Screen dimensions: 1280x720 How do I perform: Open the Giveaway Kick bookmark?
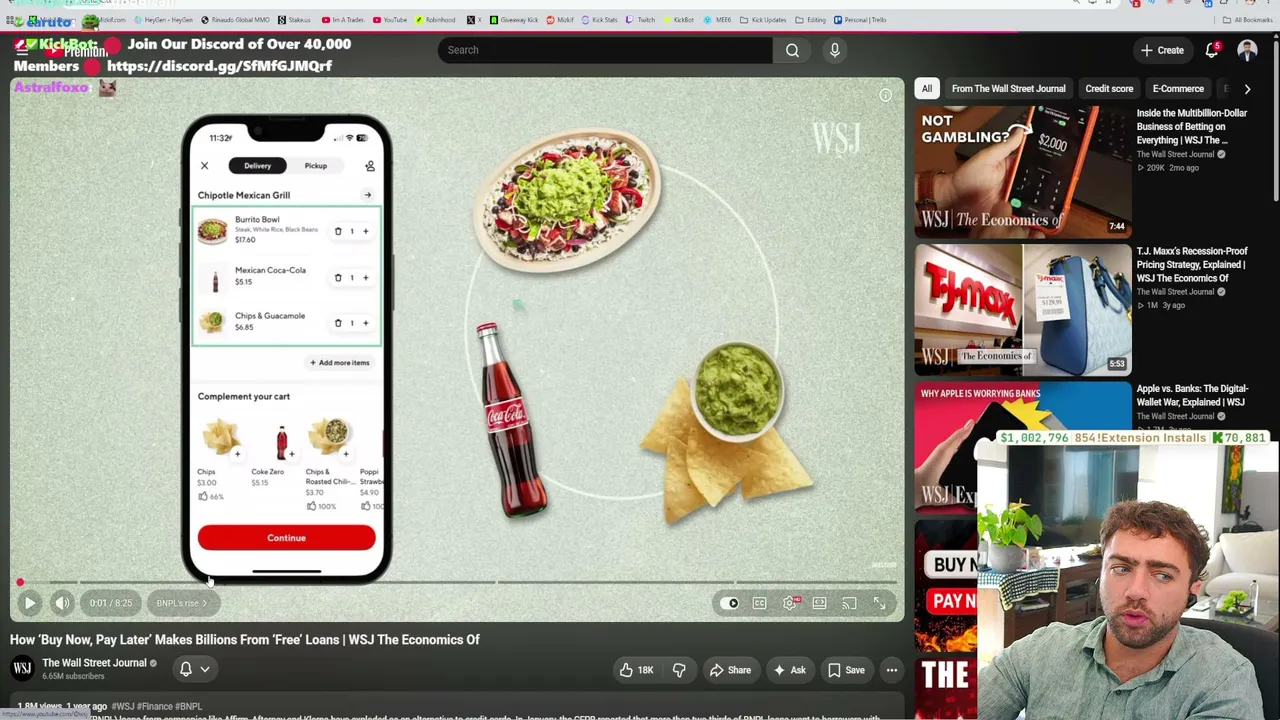pos(514,20)
